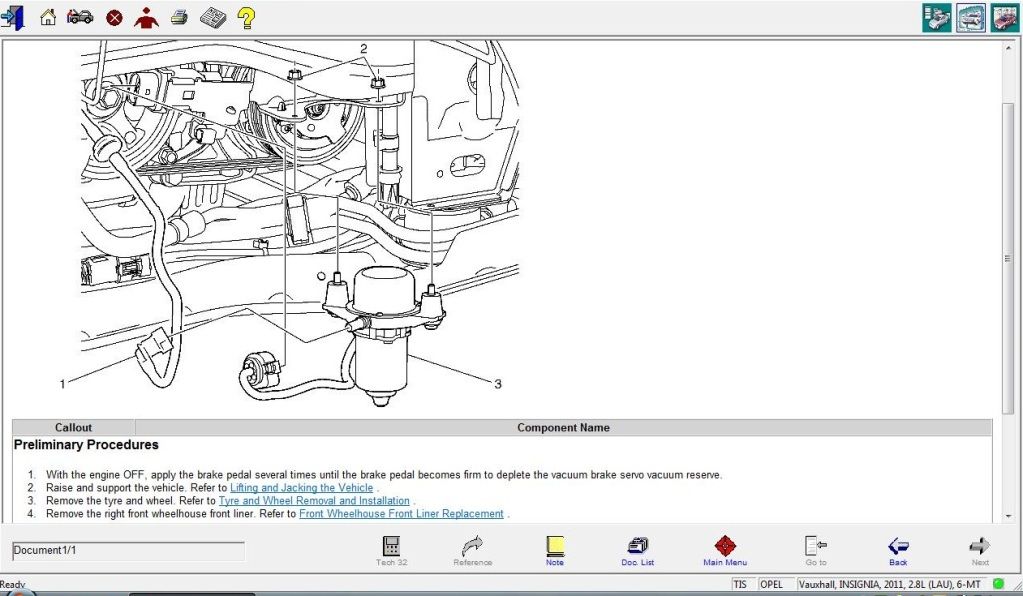The width and height of the screenshot is (1023, 596).
Task: Open Tyre and Wheel Removal and Installation link
Action: [314, 501]
